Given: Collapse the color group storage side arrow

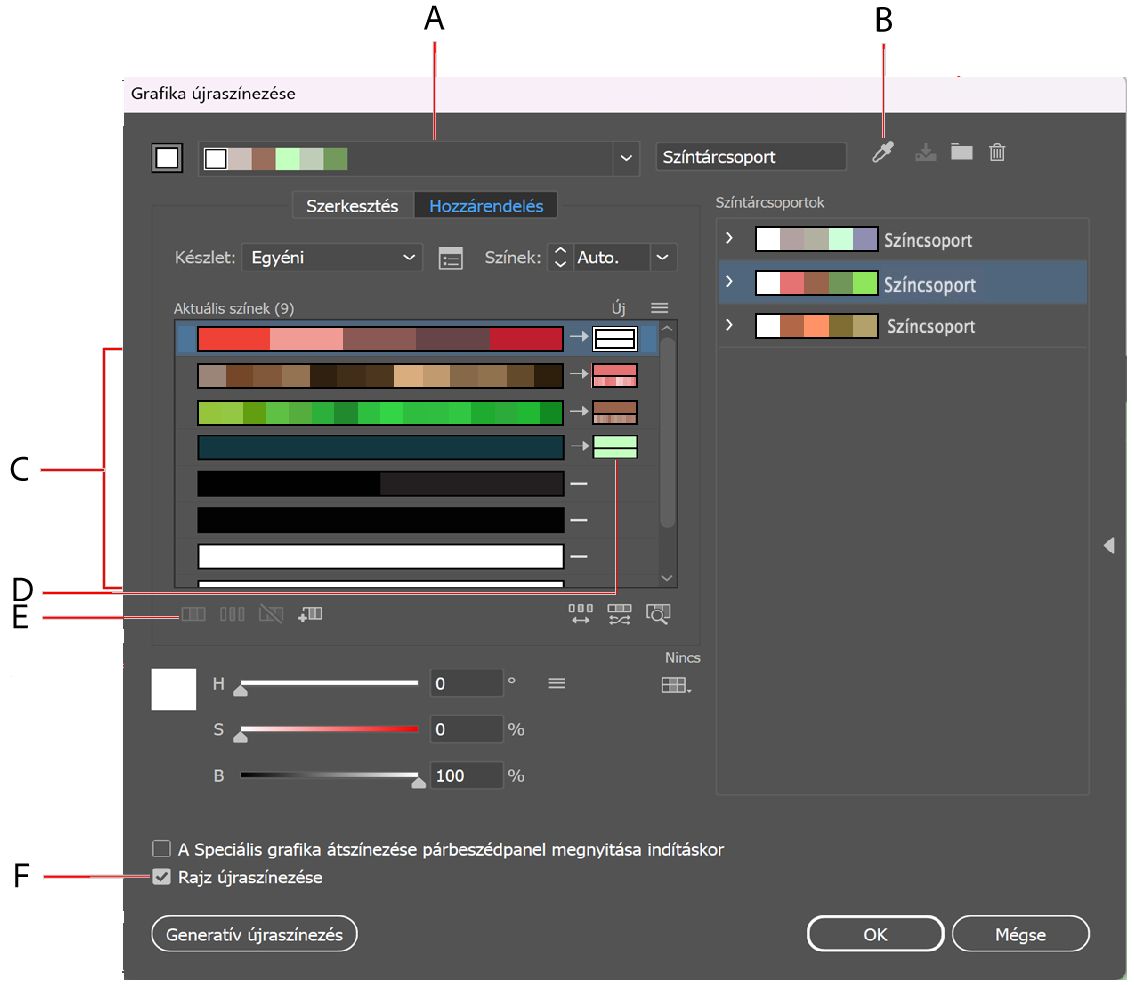Looking at the screenshot, I should pyautogui.click(x=1109, y=546).
